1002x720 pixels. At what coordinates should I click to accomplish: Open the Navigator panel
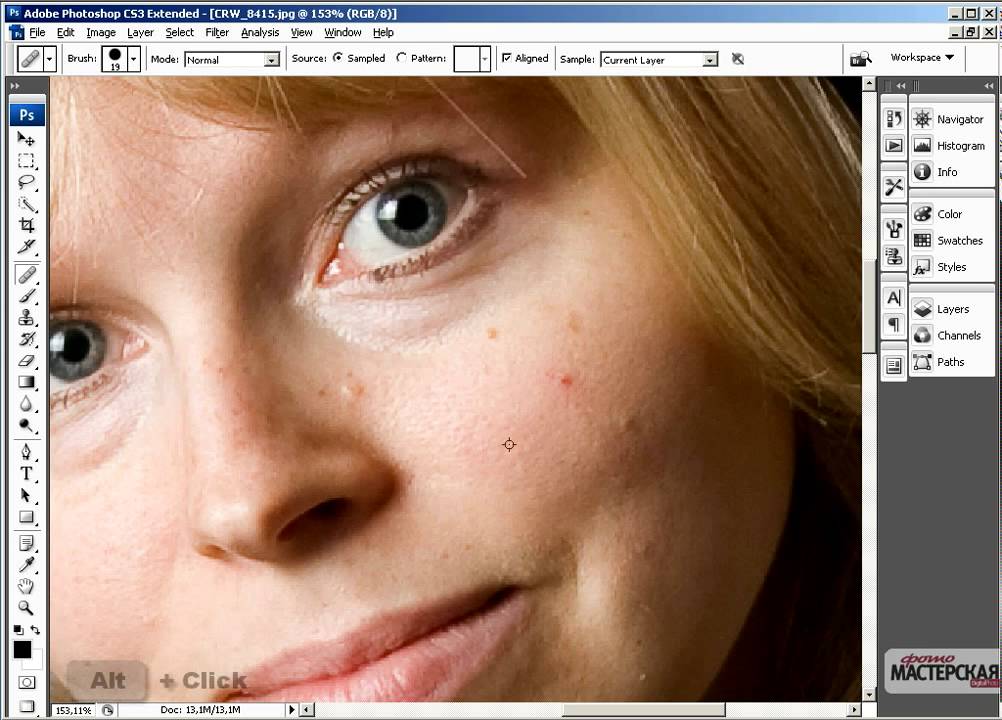(x=952, y=119)
